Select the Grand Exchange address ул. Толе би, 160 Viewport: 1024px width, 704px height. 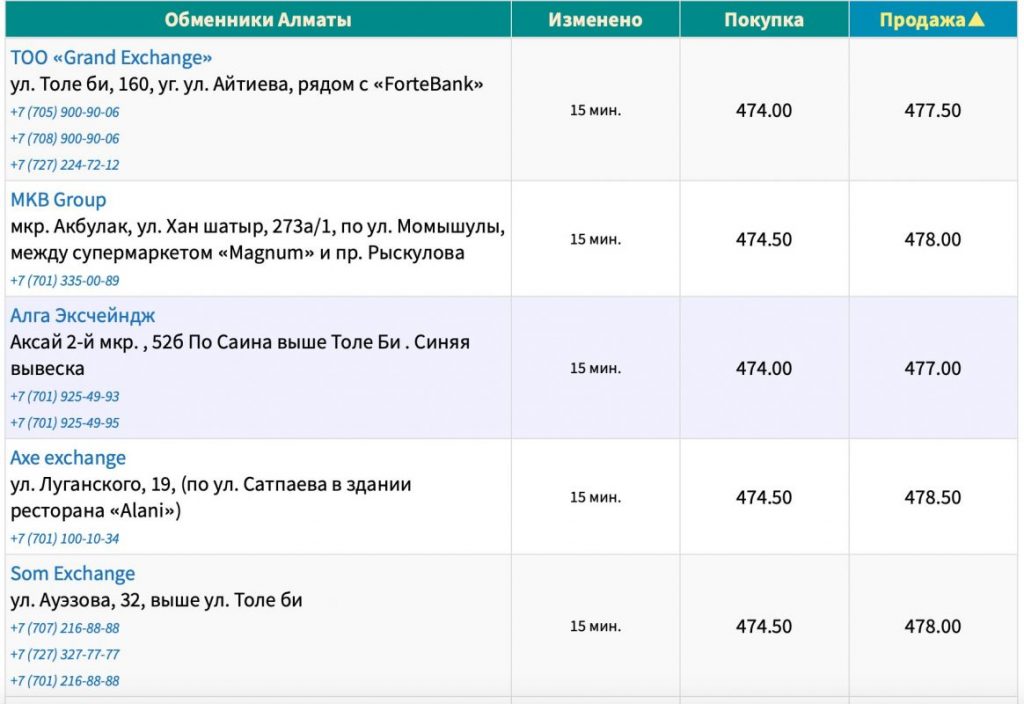[247, 84]
